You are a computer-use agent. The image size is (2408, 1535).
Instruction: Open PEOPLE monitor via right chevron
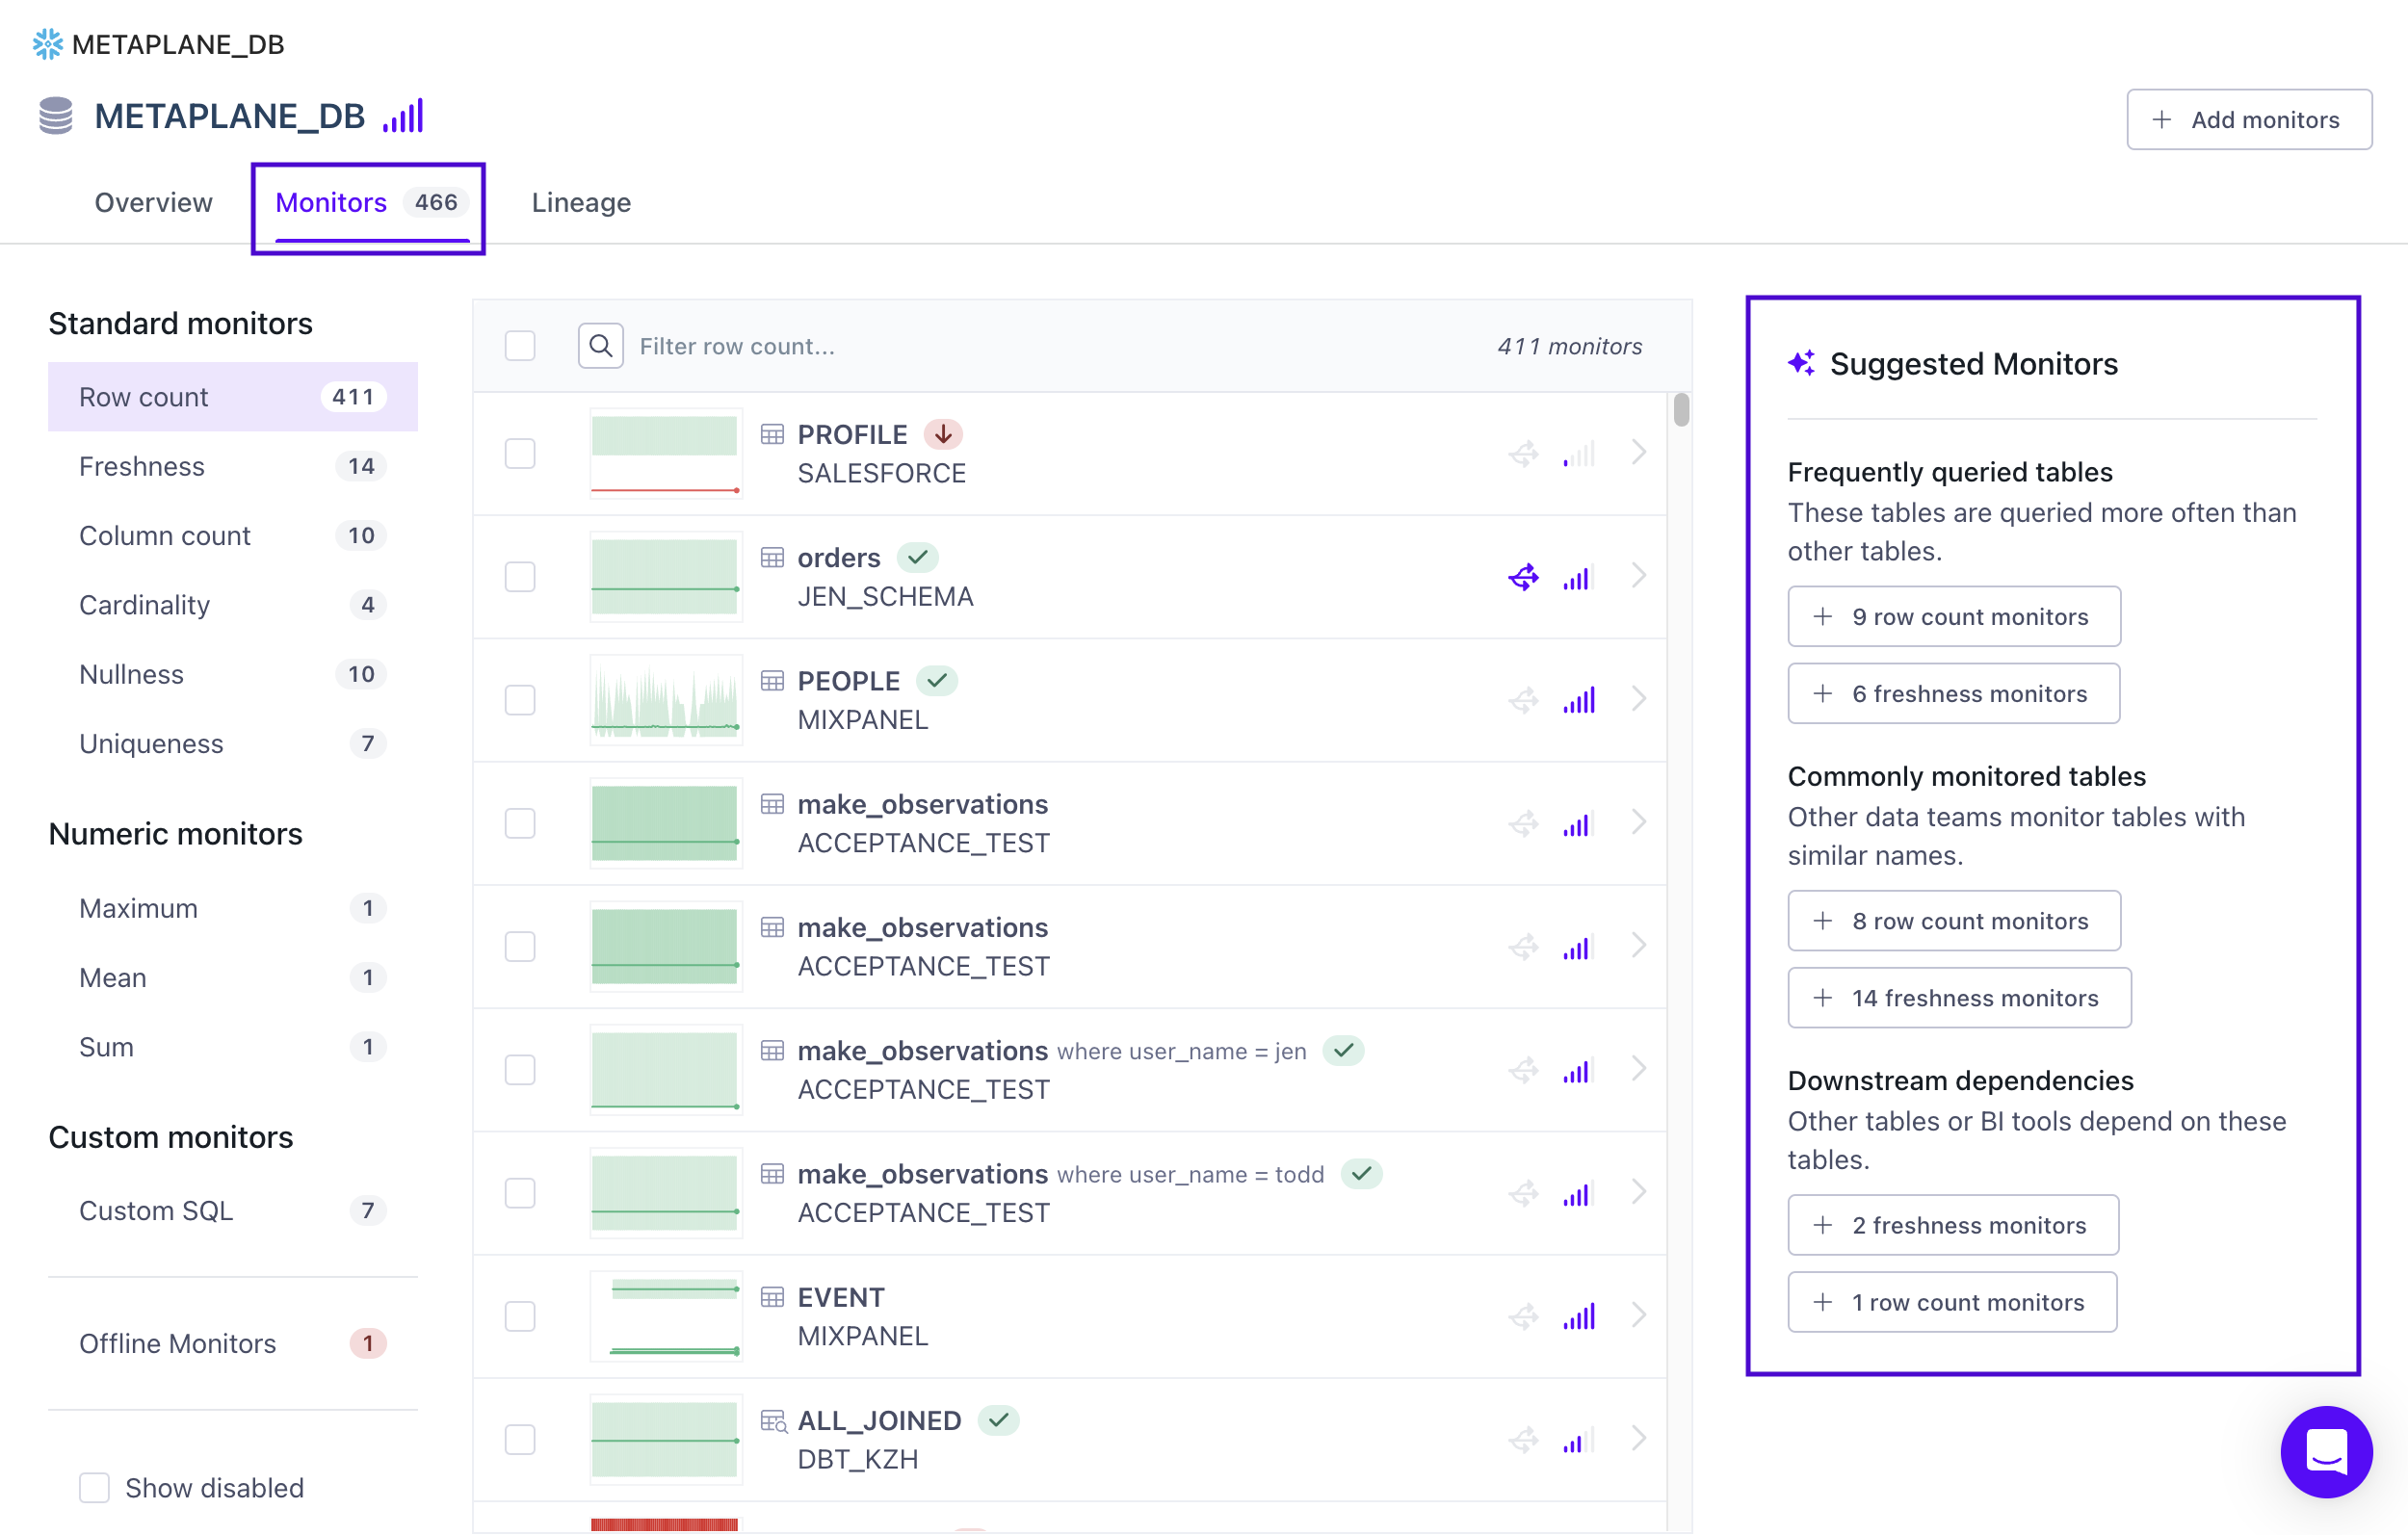(x=1638, y=699)
